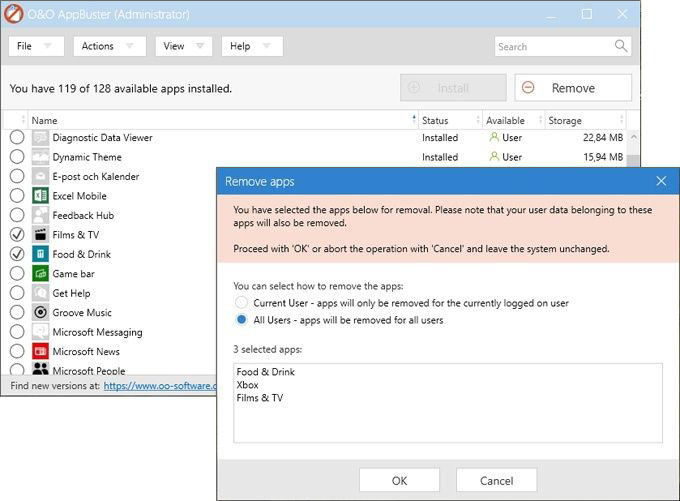
Task: Click Cancel in Remove apps dialog
Action: point(496,480)
